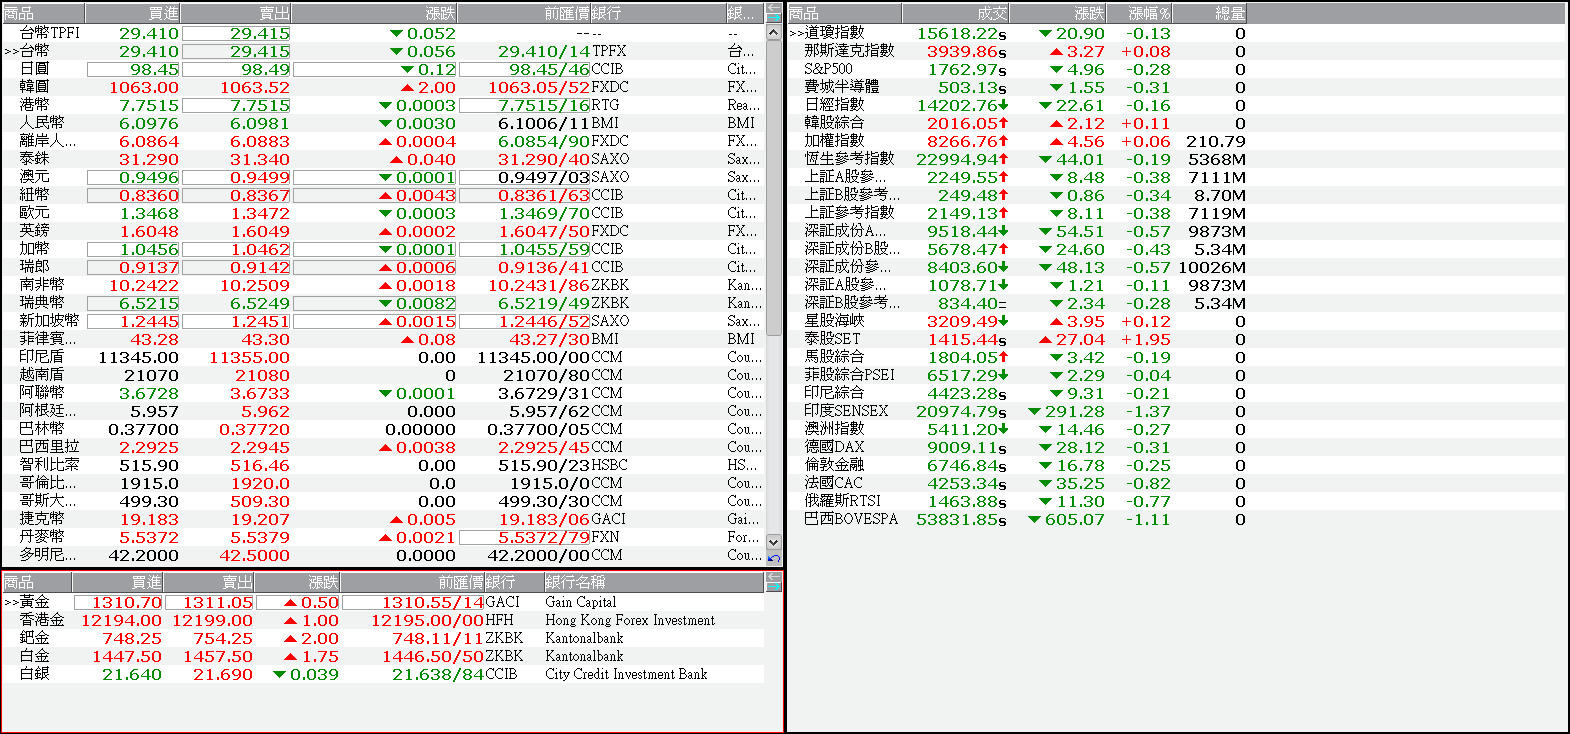Select the 韓圜 currency row
The image size is (1570, 734).
pyautogui.click(x=384, y=87)
